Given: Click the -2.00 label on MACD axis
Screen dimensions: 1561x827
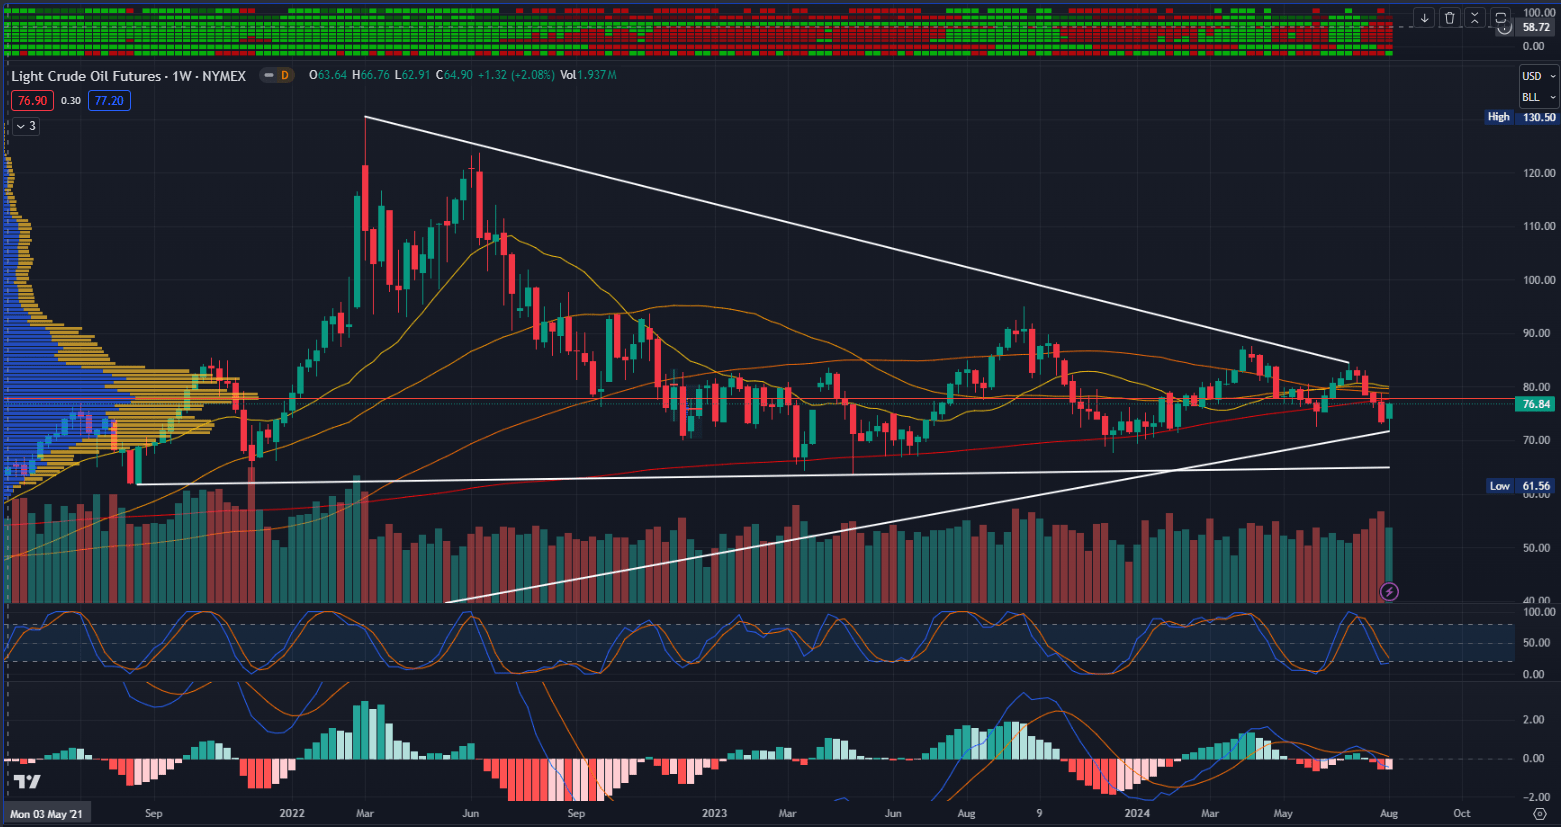Looking at the screenshot, I should click(x=1536, y=797).
